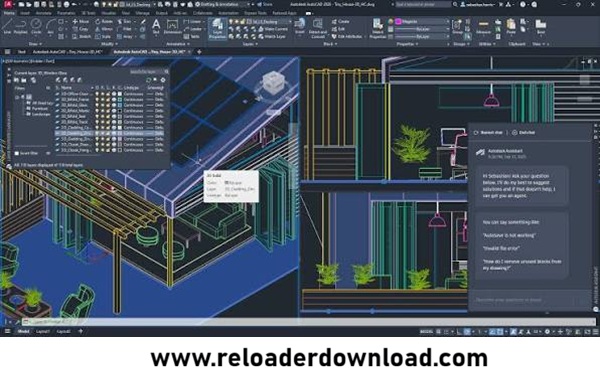Click the Share button in title bar

coord(265,5)
